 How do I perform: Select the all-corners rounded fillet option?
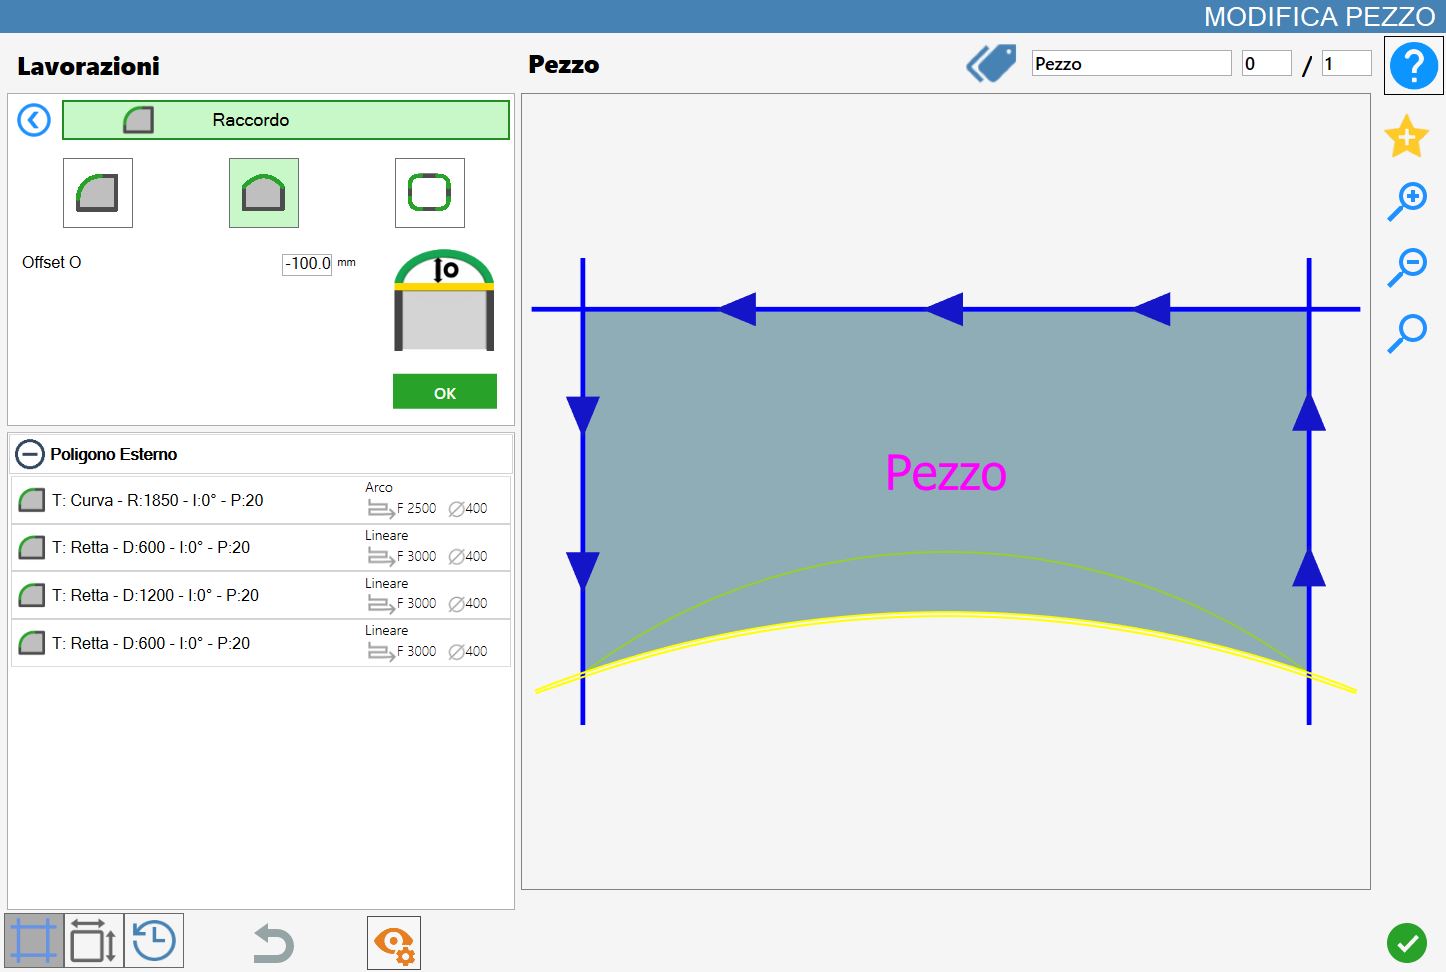tap(430, 193)
